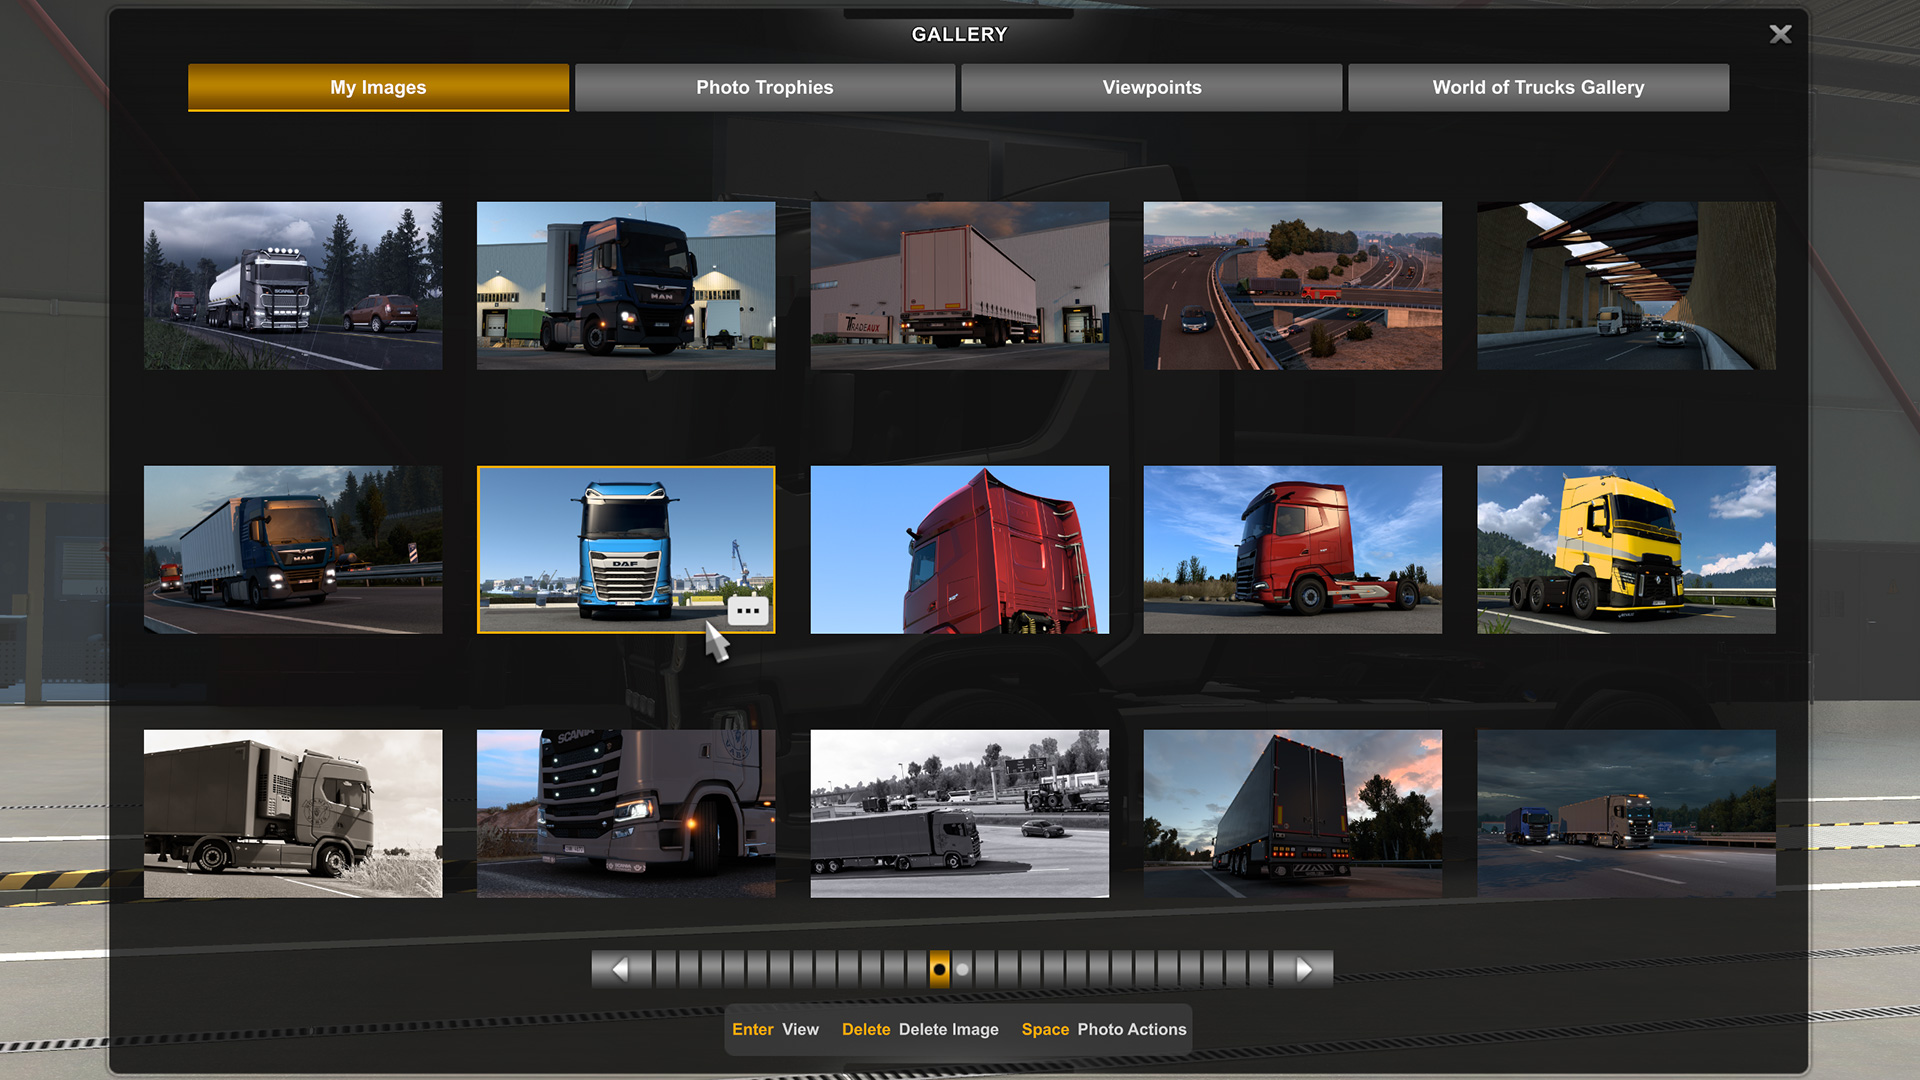Select the sepia truck and trailer photo

[x=292, y=813]
